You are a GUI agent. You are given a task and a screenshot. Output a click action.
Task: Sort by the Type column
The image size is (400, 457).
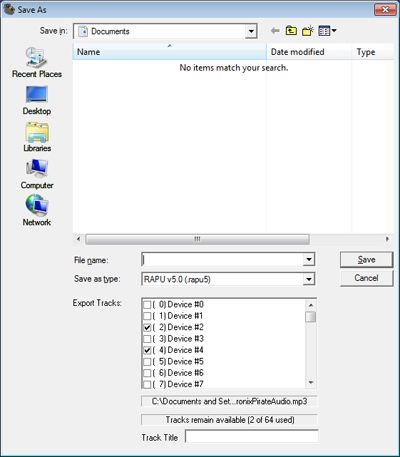pos(372,52)
